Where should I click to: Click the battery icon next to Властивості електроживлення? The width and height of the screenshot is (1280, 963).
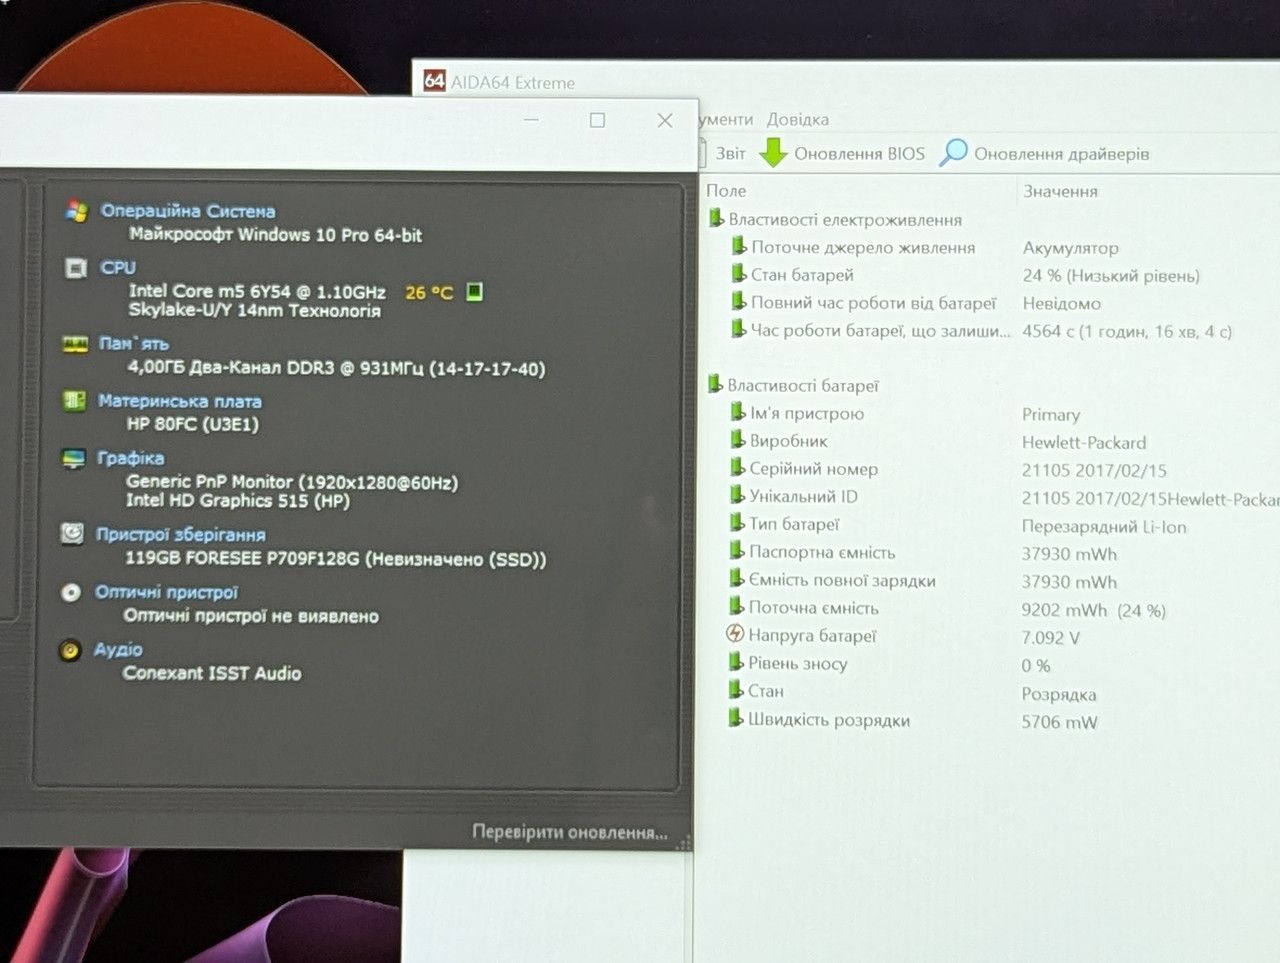716,218
